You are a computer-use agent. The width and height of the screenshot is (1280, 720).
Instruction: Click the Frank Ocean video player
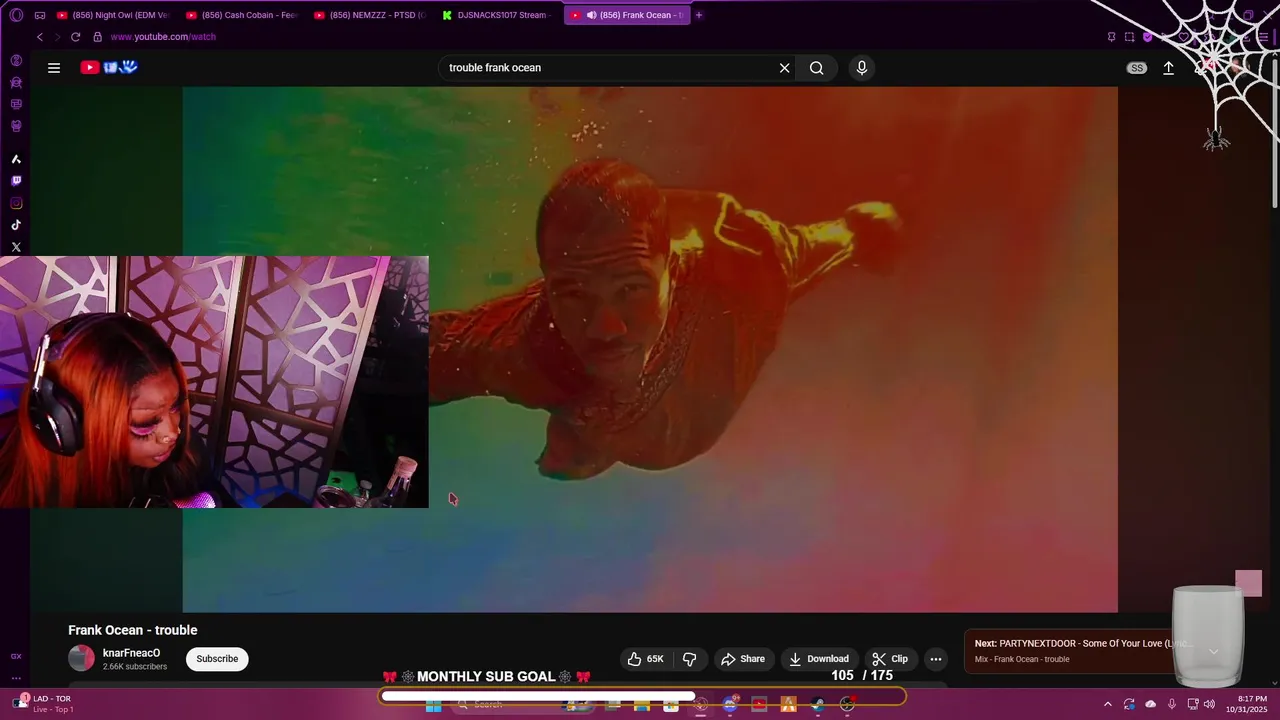[650, 349]
